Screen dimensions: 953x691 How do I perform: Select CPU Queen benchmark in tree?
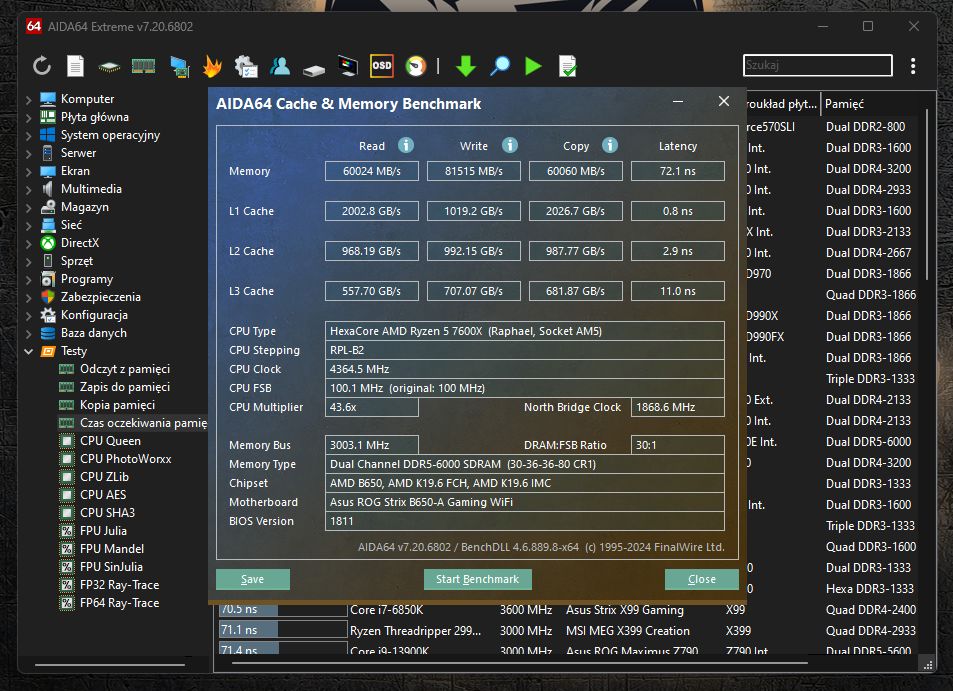coord(110,441)
